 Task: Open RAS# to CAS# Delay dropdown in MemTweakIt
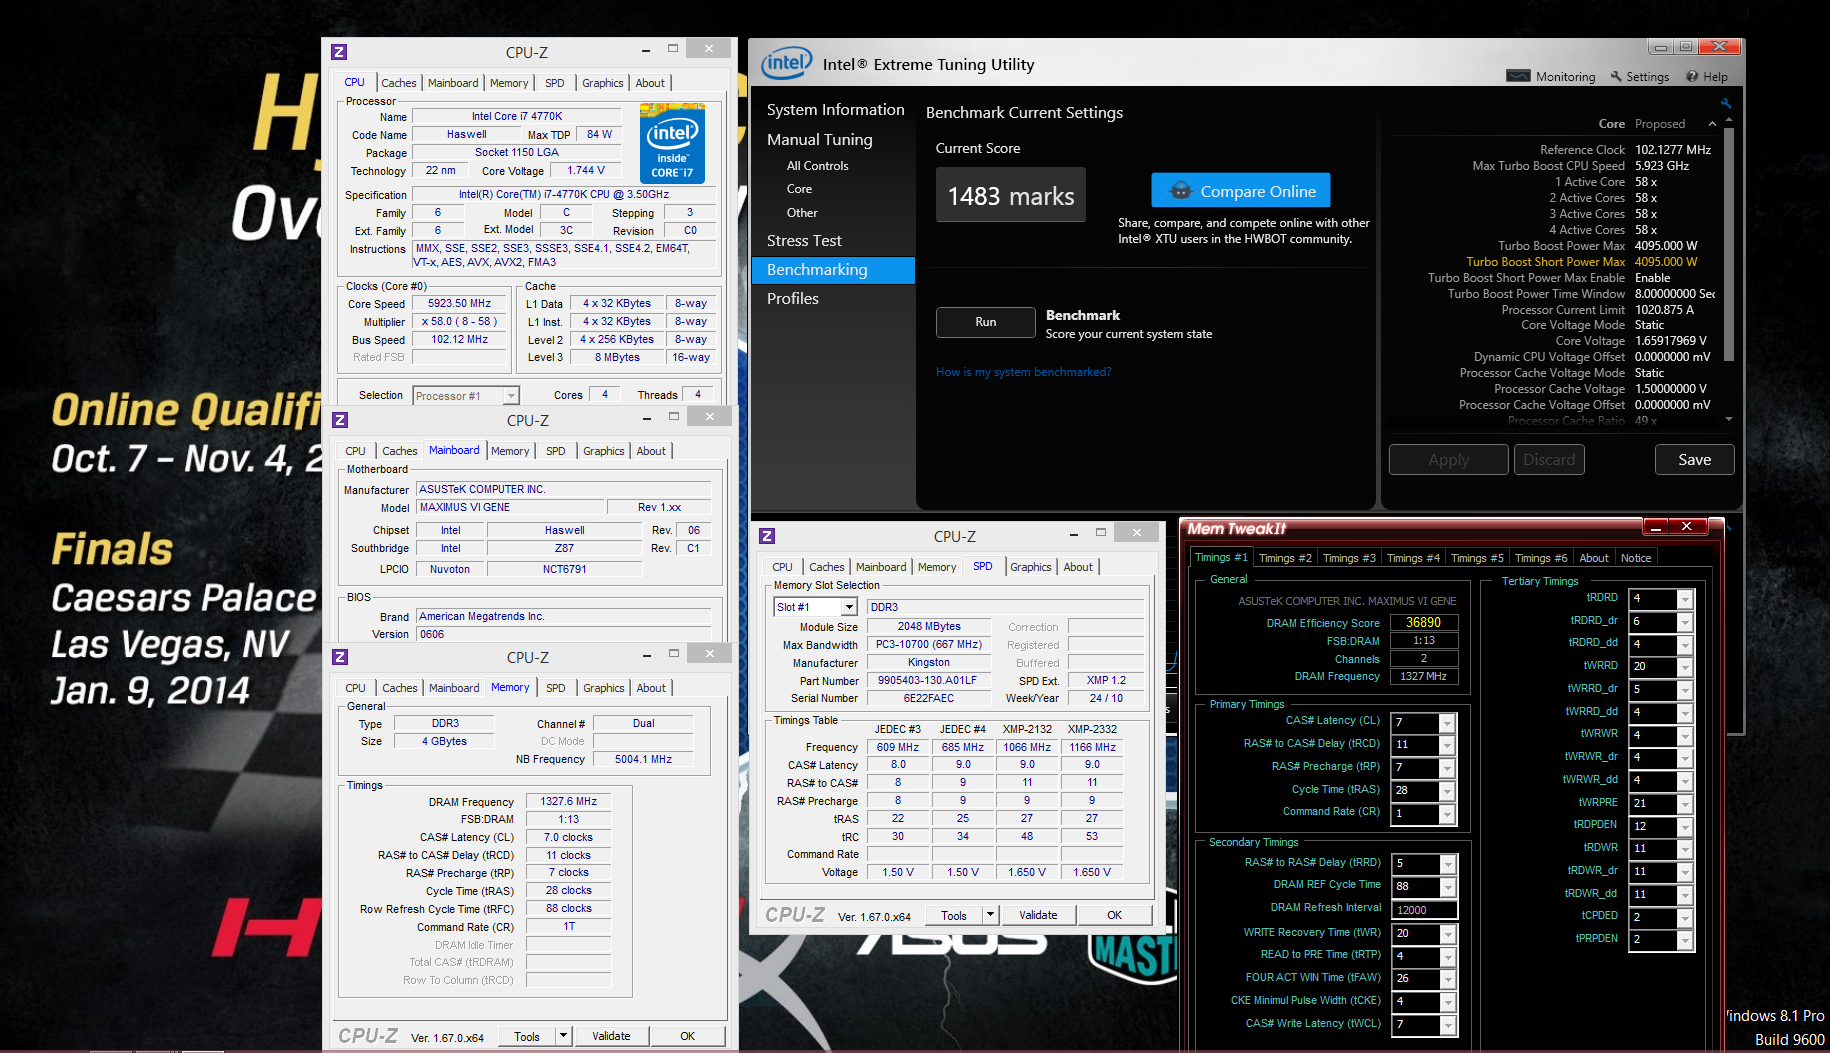pos(1446,745)
